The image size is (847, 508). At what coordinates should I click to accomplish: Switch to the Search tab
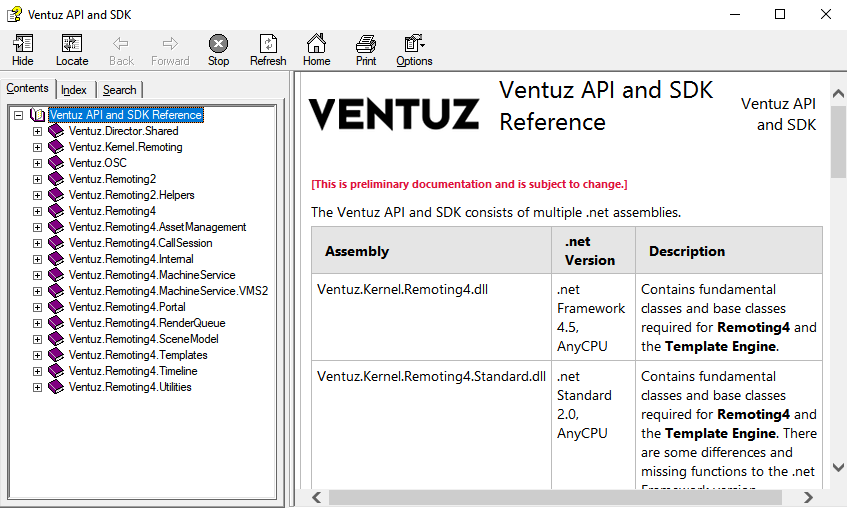tap(119, 90)
